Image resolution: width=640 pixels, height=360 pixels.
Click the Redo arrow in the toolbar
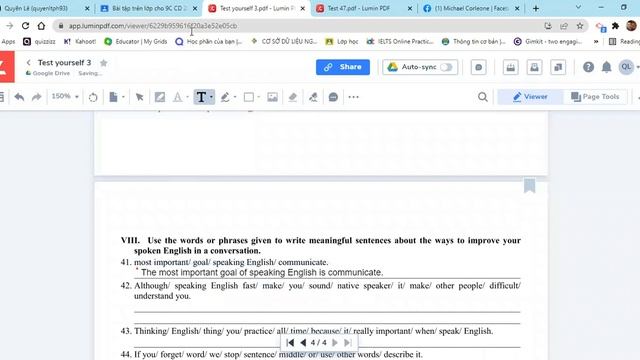pos(37,97)
